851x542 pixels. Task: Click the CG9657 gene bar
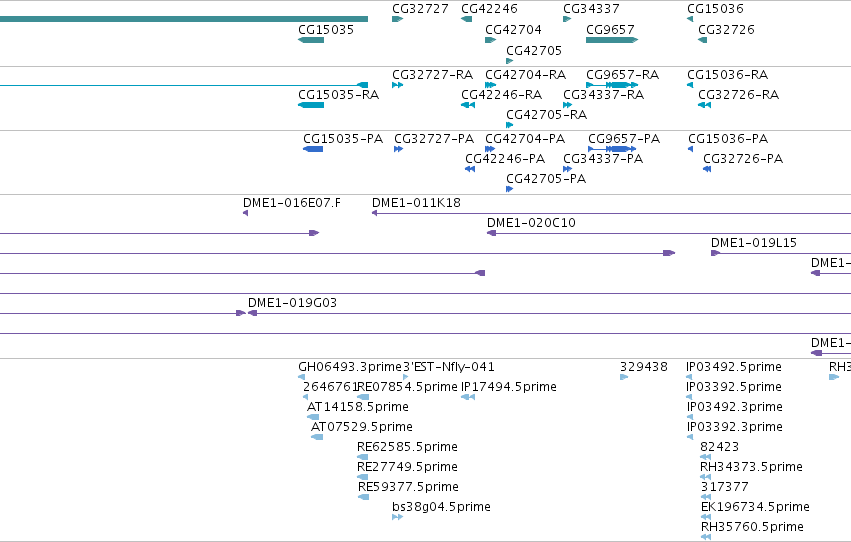612,40
